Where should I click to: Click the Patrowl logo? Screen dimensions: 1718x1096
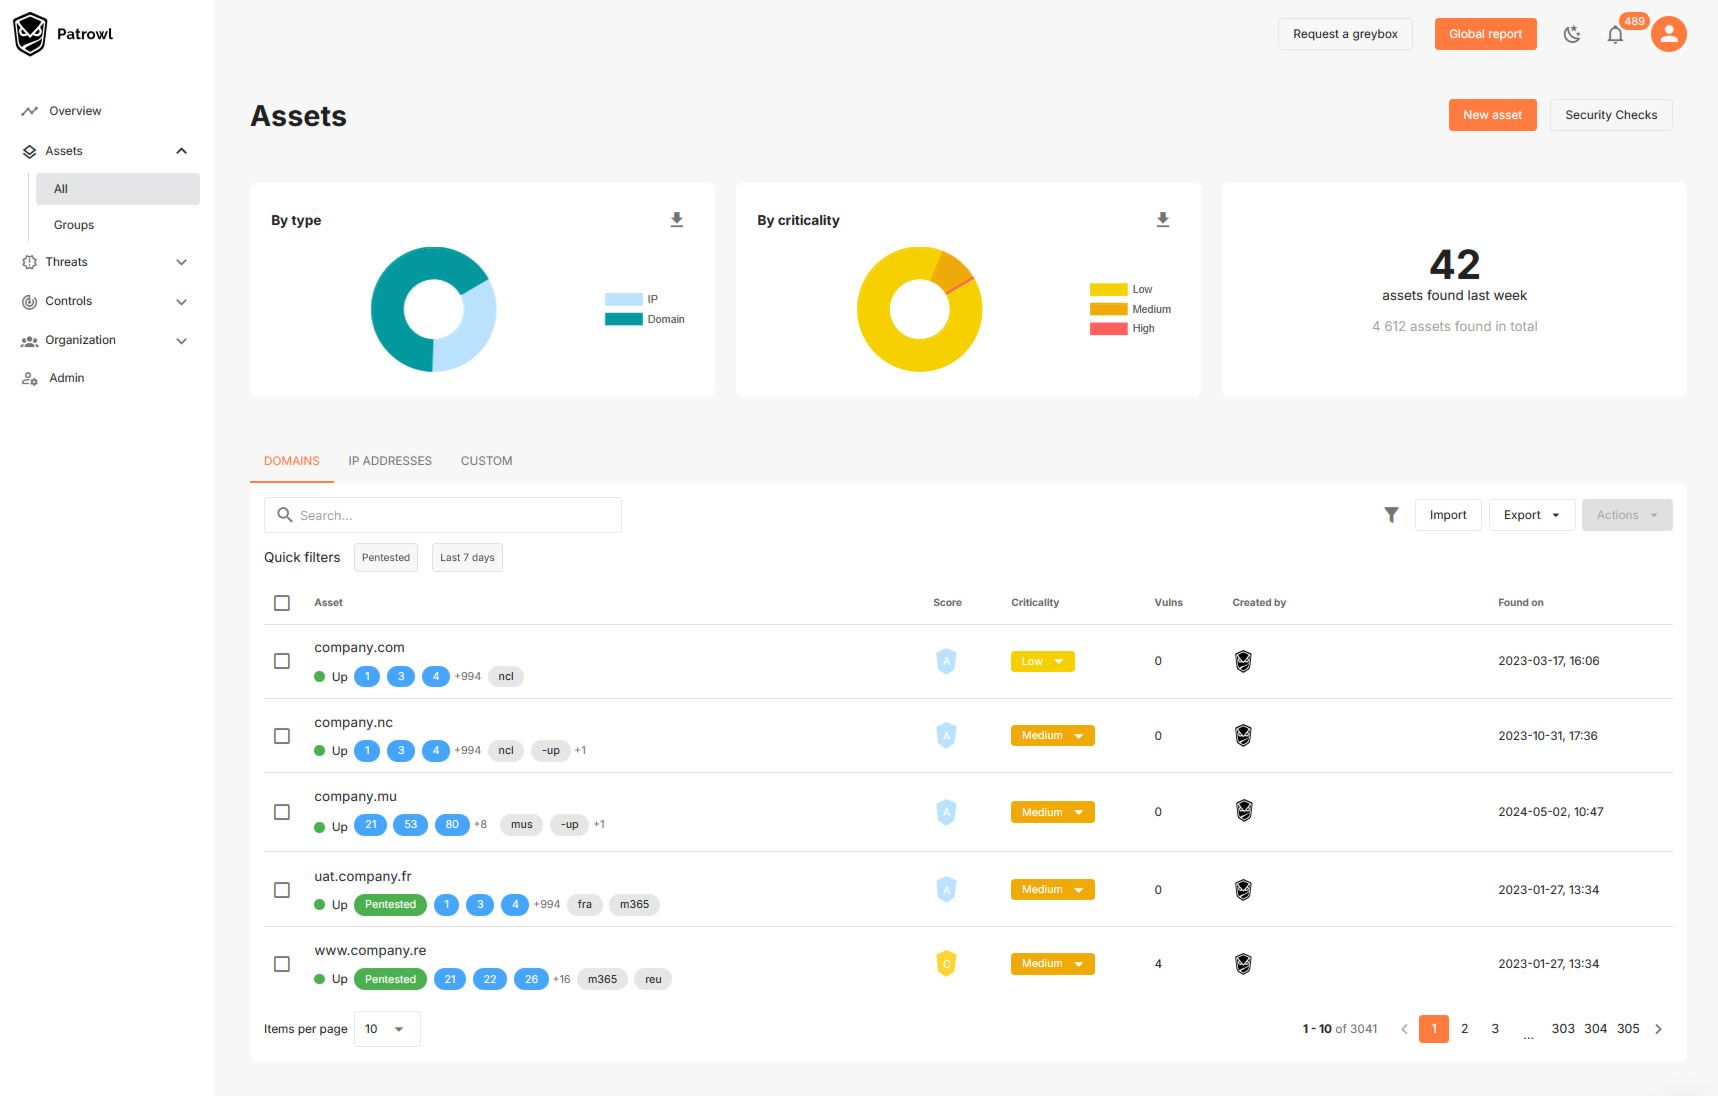[31, 34]
